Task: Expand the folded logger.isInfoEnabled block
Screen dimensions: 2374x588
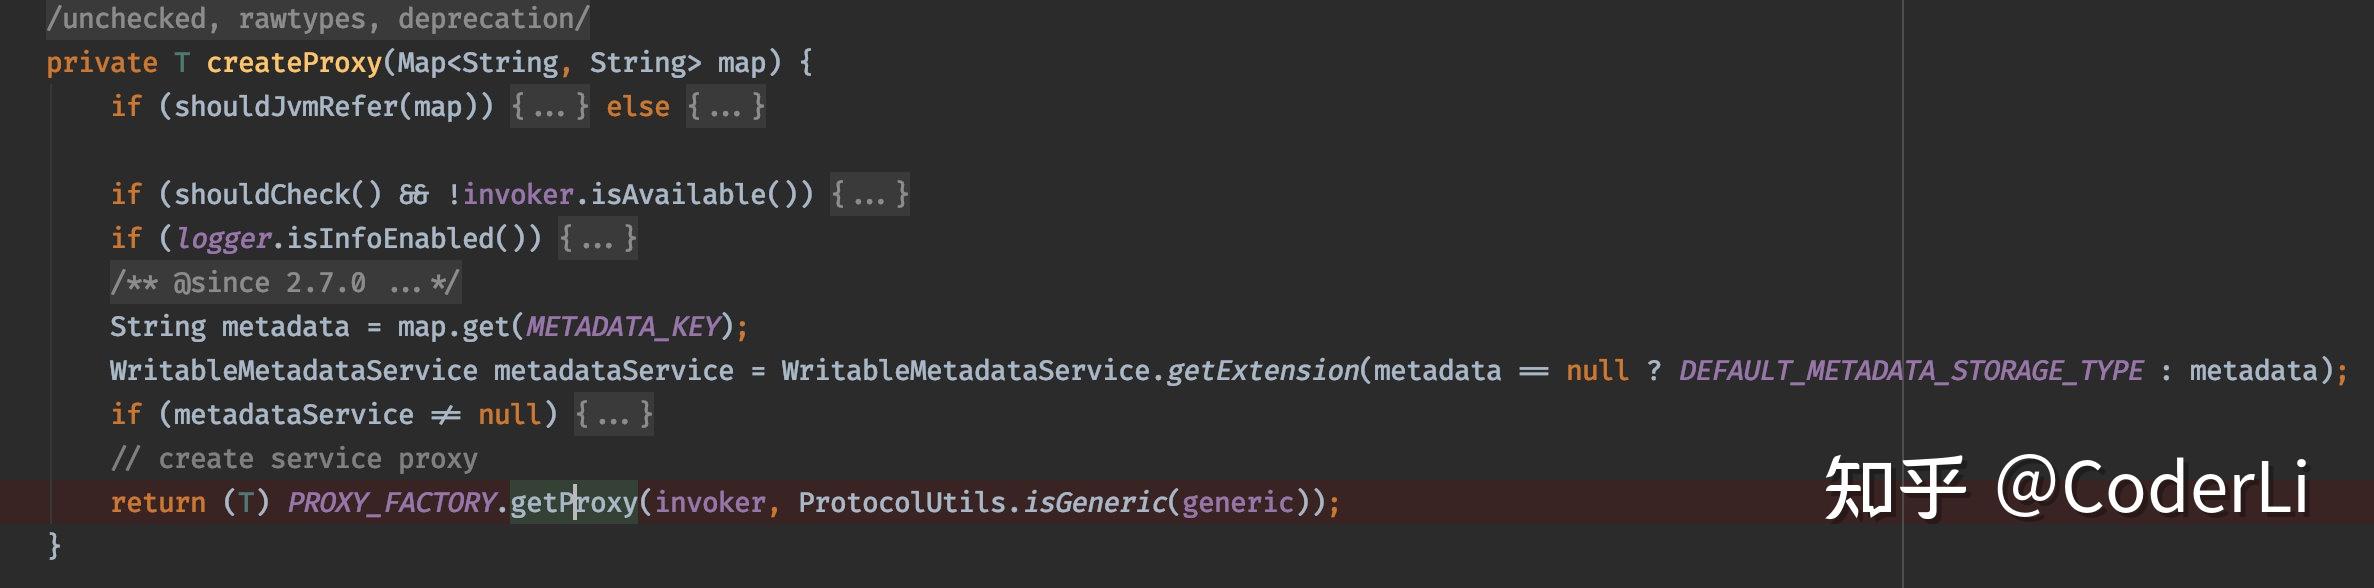Action: coord(598,238)
